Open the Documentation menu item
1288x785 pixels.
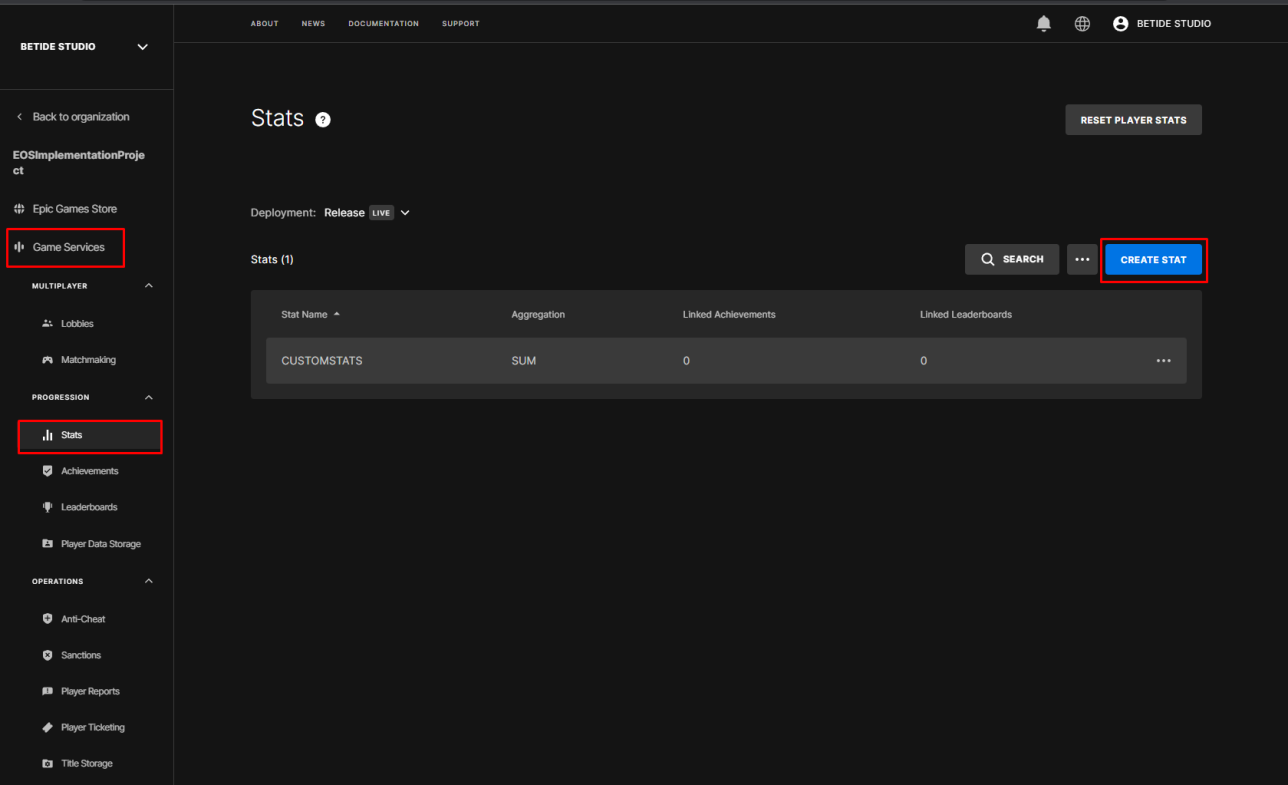coord(383,24)
